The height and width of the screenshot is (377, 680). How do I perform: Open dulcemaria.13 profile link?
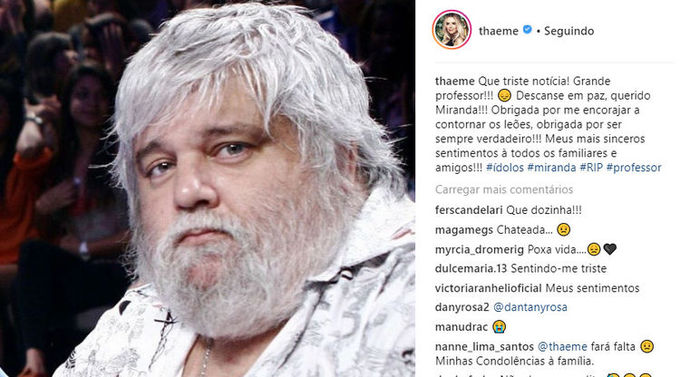[471, 269]
